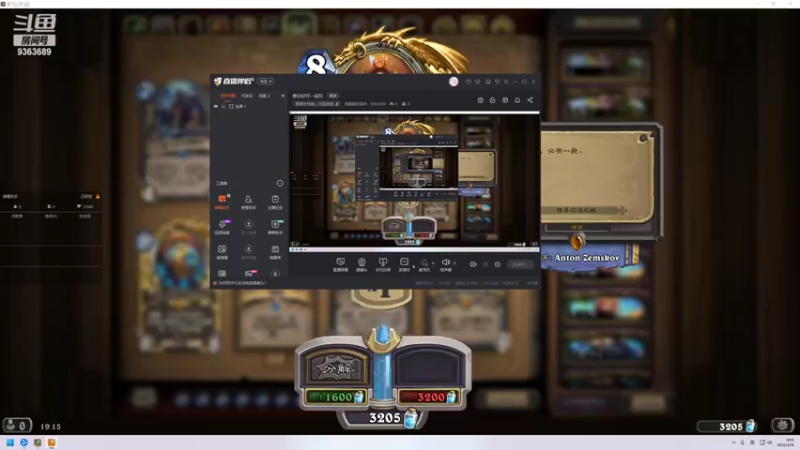This screenshot has height=450, width=800.
Task: Open Hearthstone friends list button
Action: 17,424
